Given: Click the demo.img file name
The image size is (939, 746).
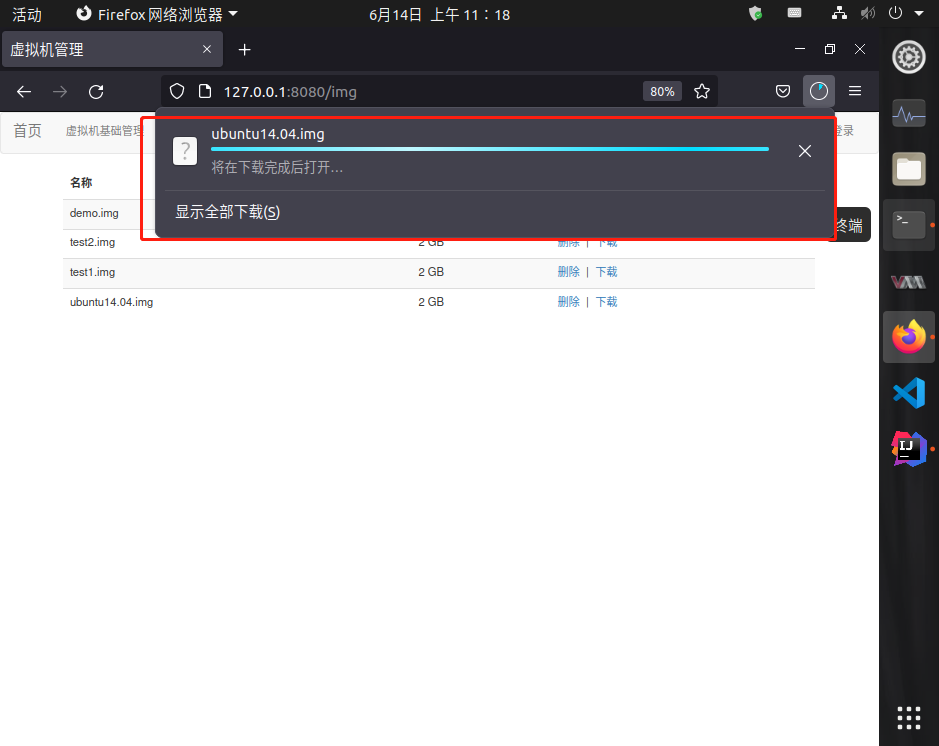Looking at the screenshot, I should pos(94,213).
